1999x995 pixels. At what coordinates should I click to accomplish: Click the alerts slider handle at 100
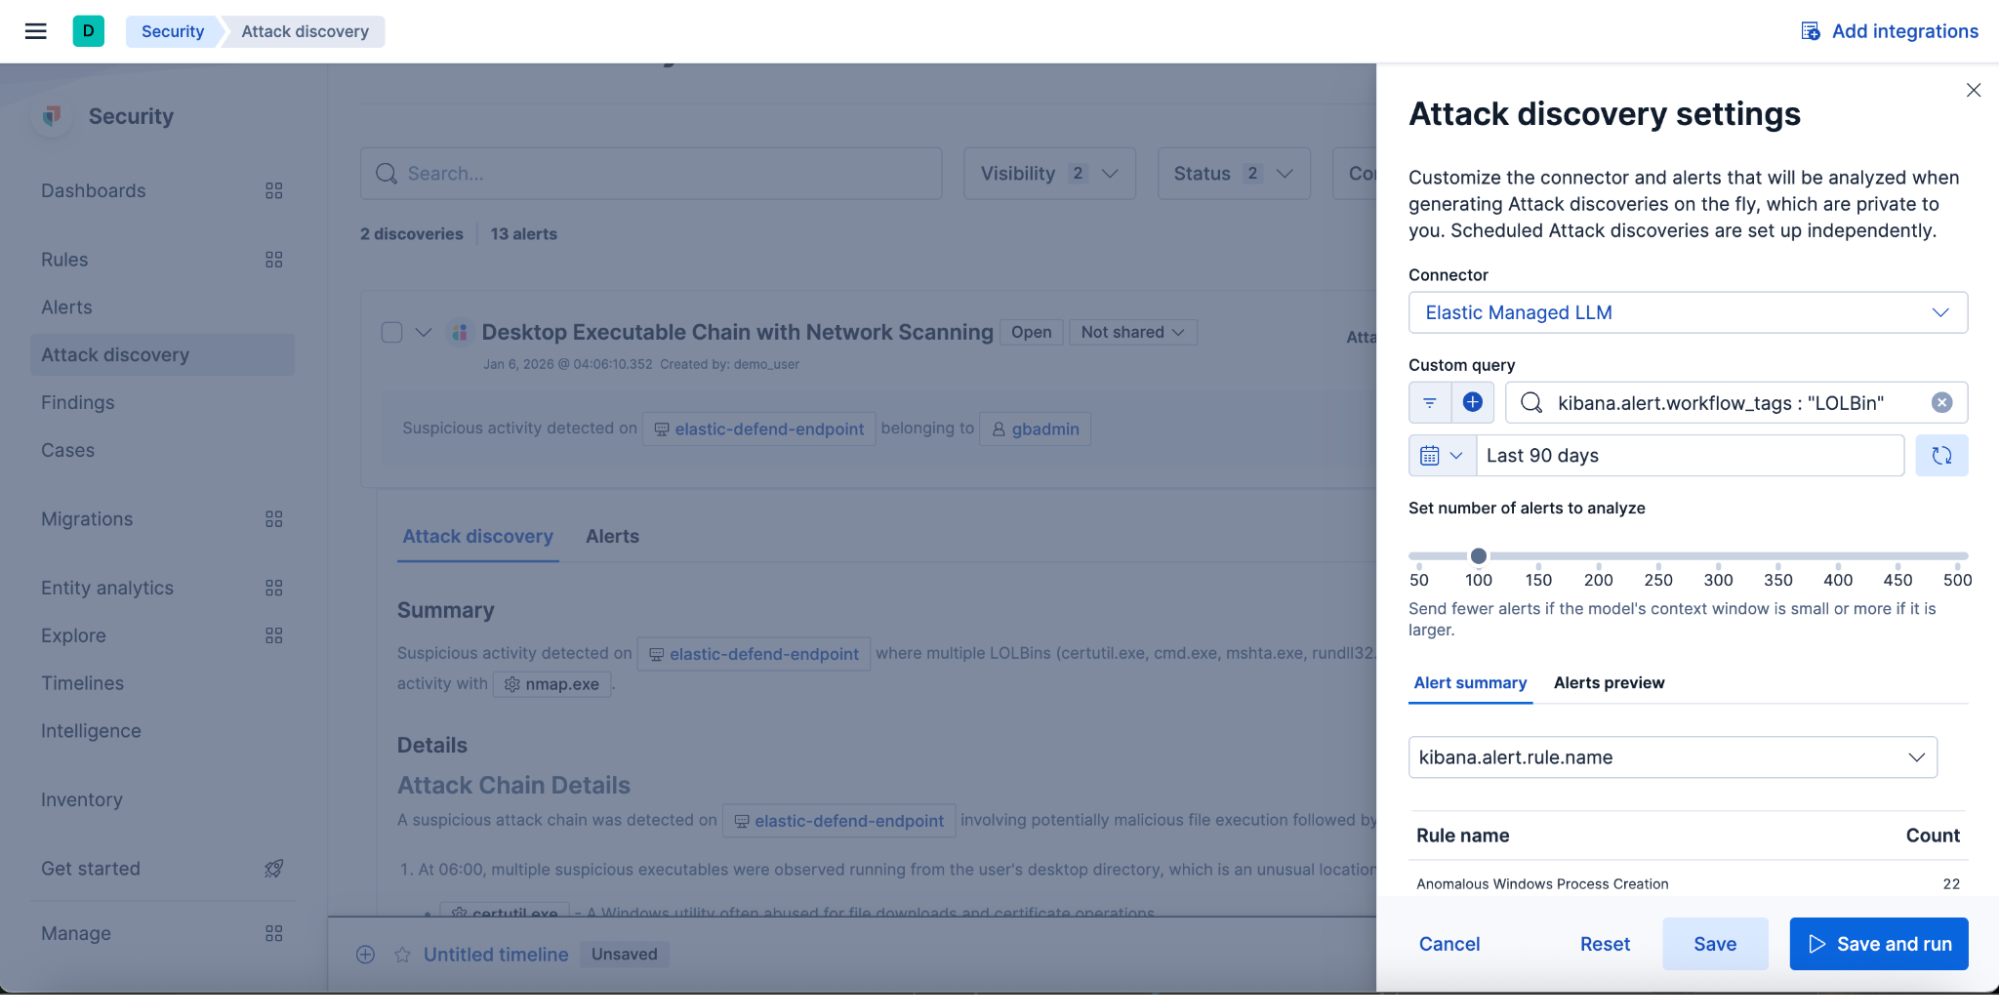tap(1478, 556)
